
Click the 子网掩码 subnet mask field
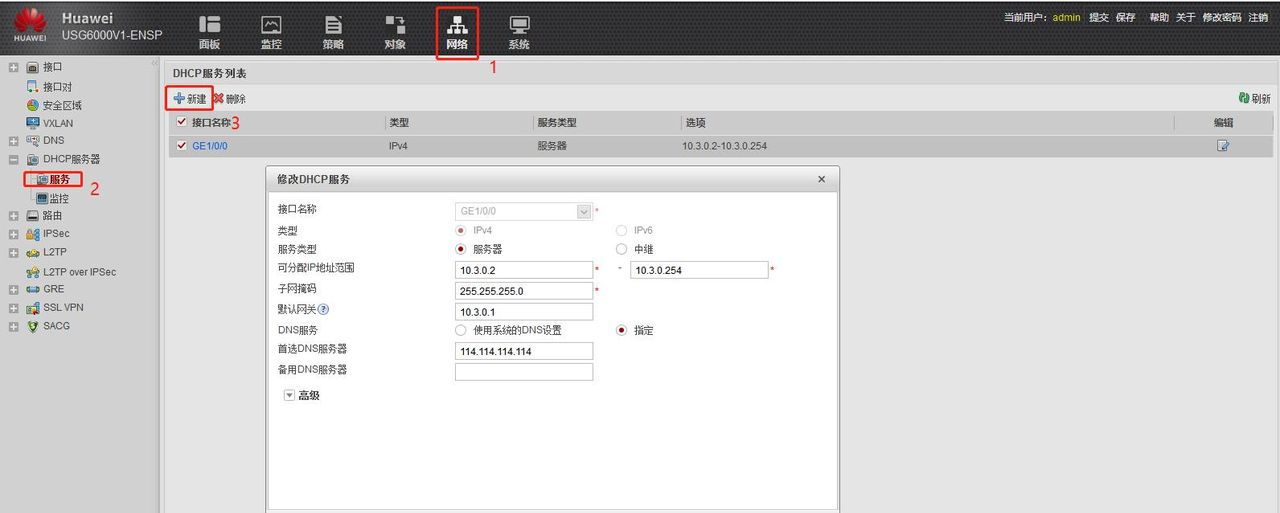tap(524, 290)
